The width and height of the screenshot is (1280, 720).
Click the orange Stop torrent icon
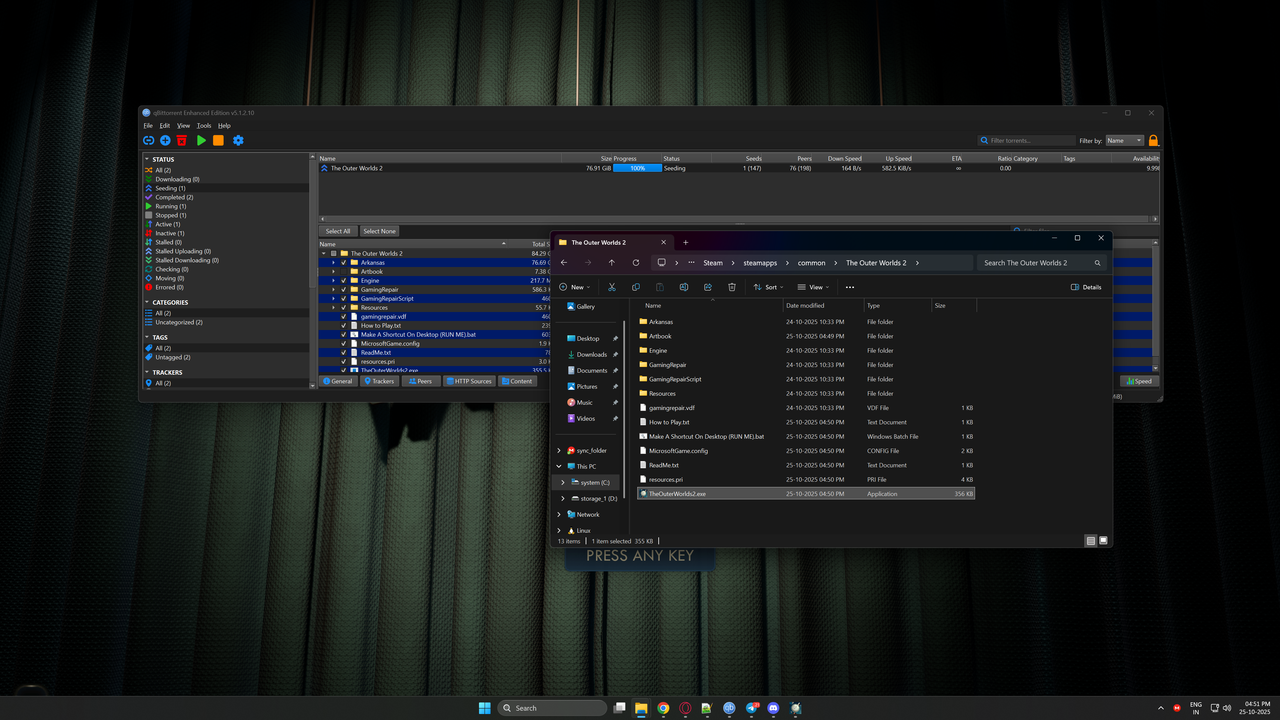click(218, 141)
